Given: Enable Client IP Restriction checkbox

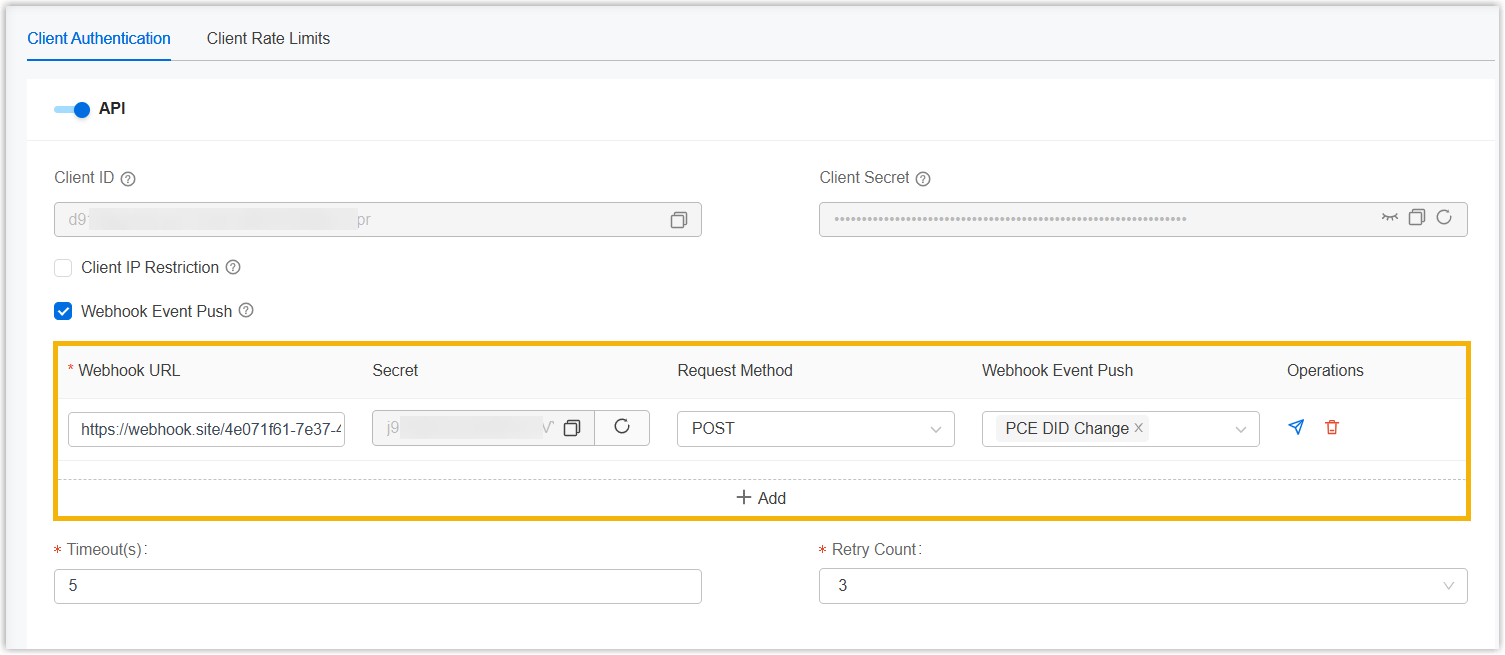Looking at the screenshot, I should pos(63,268).
